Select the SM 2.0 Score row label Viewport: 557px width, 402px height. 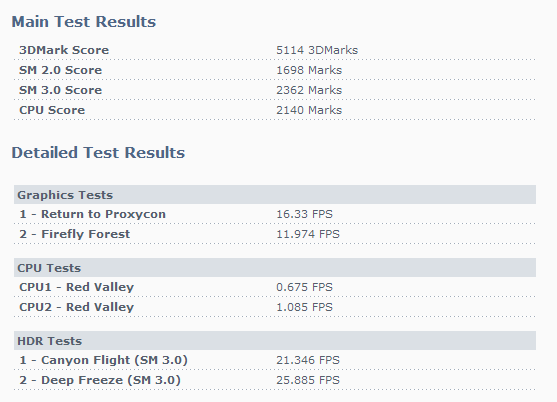pos(60,70)
